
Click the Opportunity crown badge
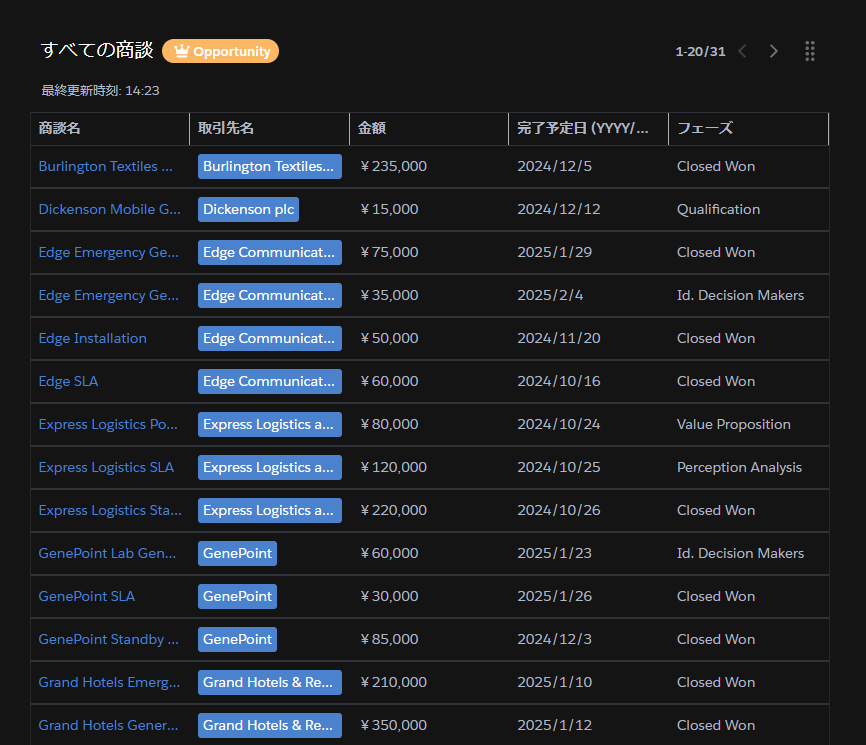(x=220, y=51)
